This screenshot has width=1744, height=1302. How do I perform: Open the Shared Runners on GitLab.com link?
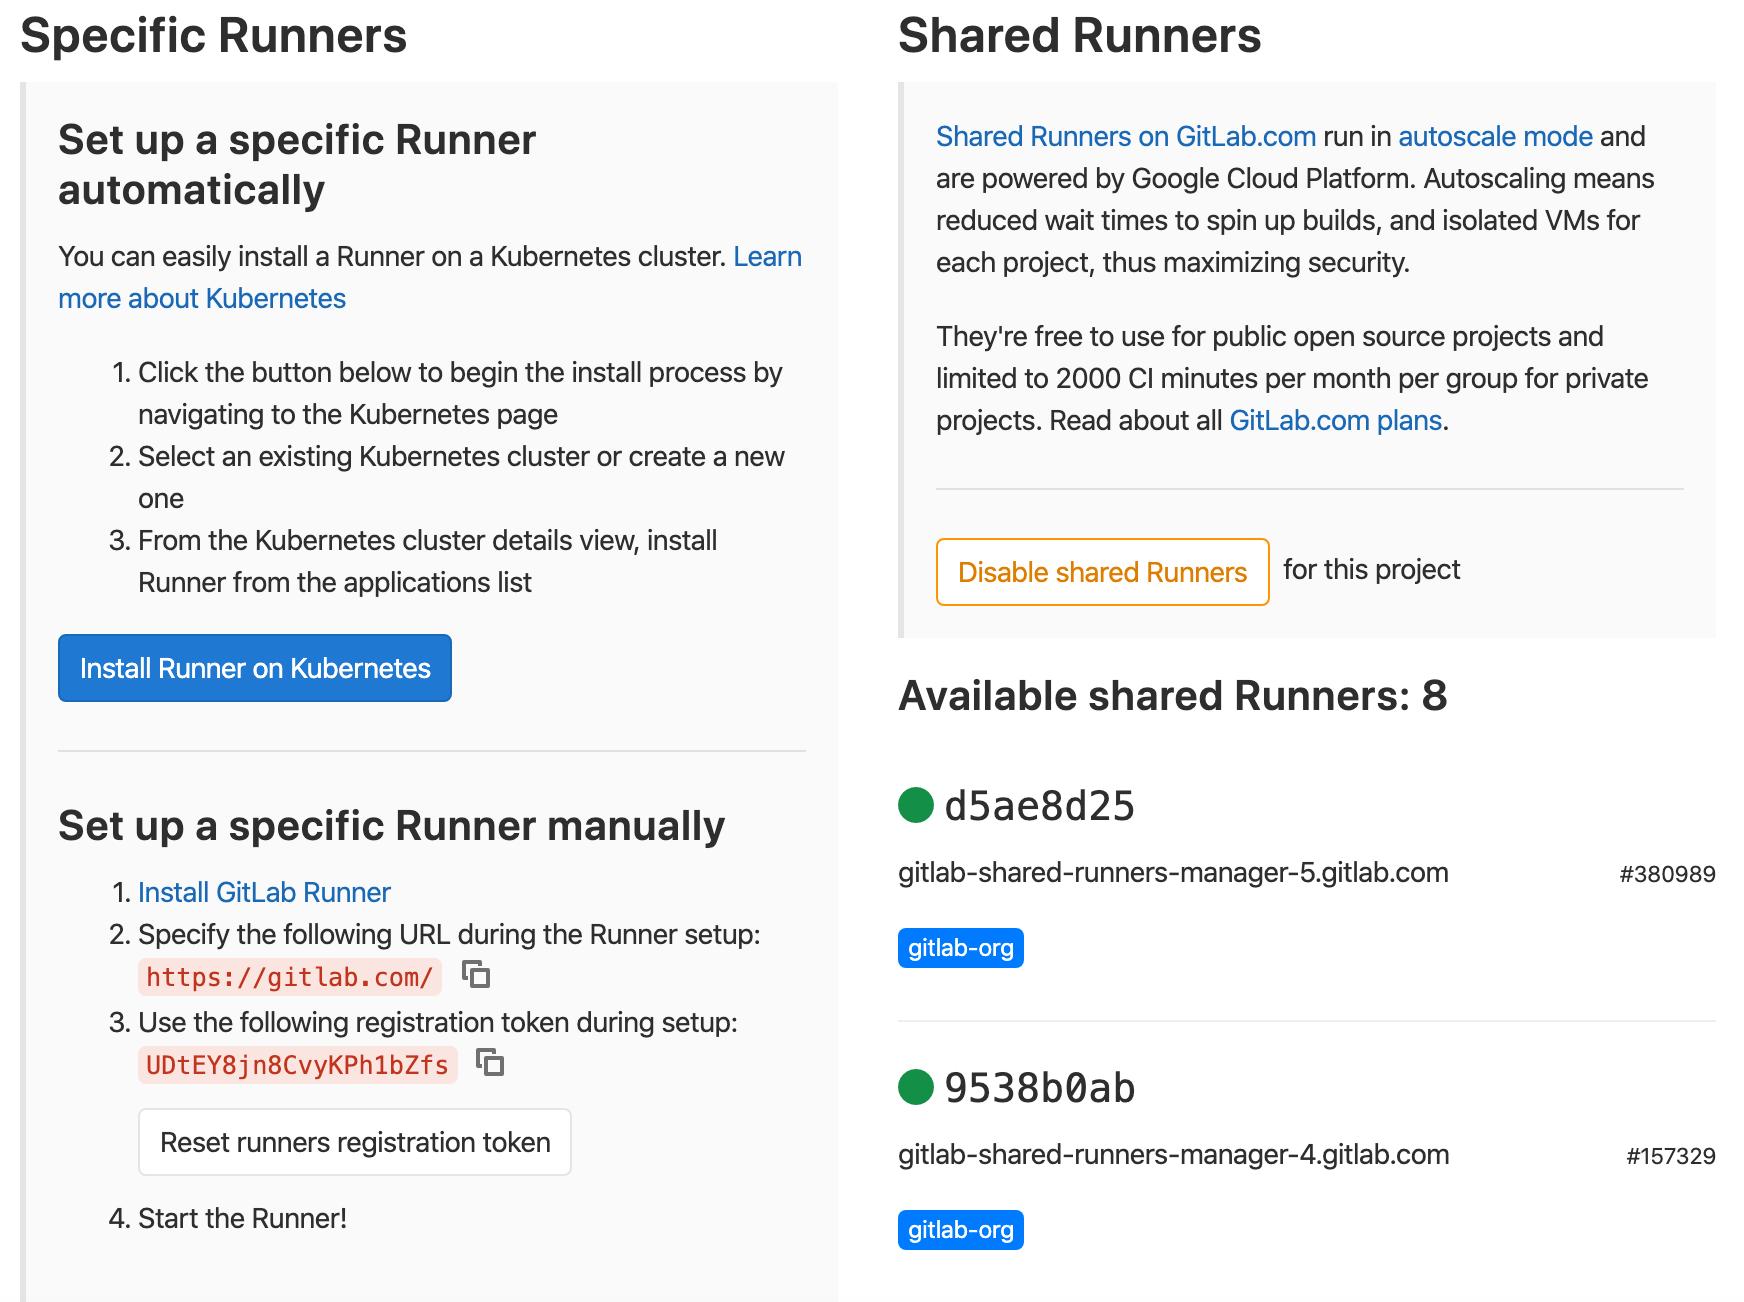(x=1125, y=136)
